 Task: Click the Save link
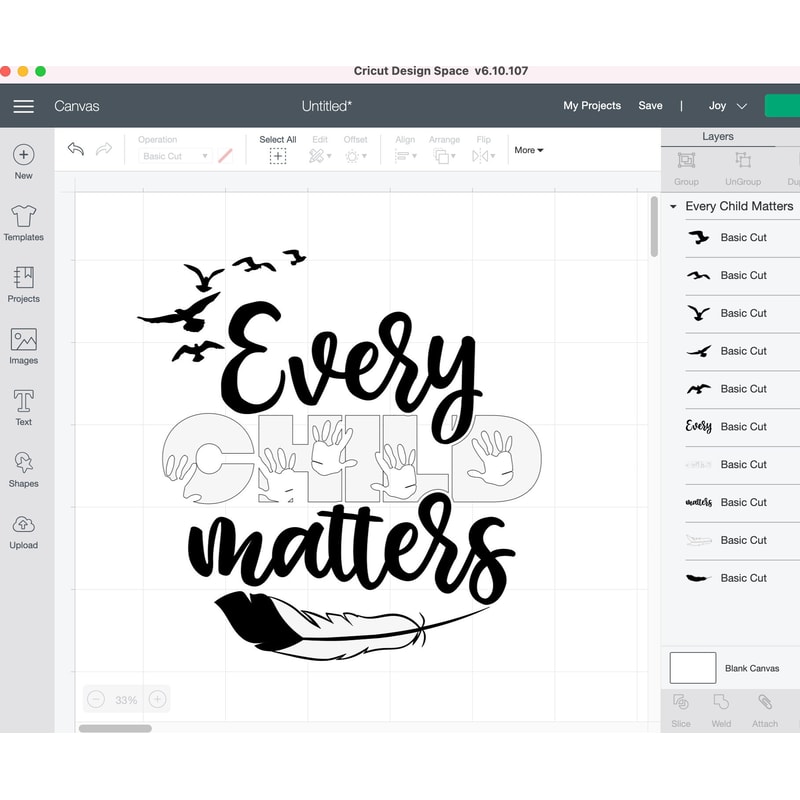[x=651, y=105]
